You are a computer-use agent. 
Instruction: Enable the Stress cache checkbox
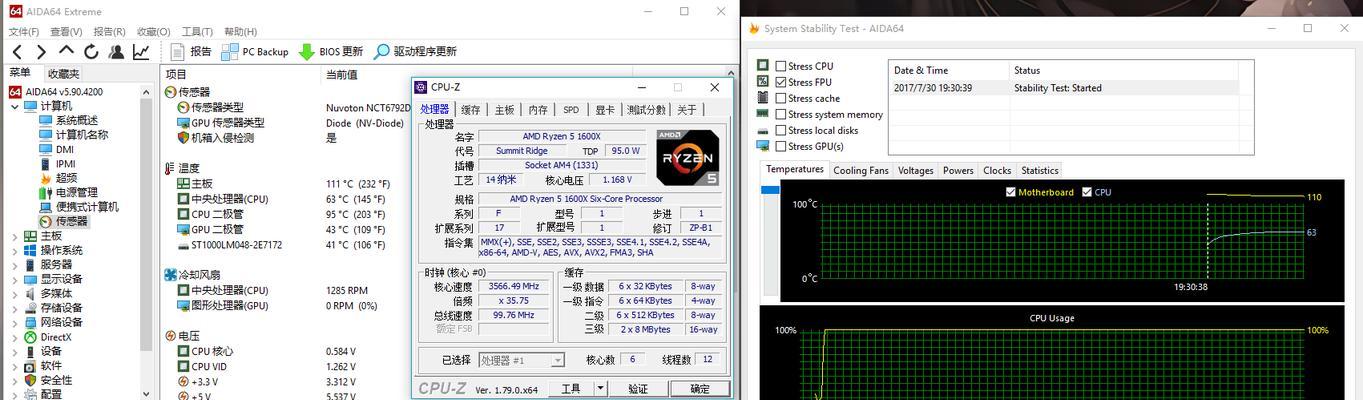tap(781, 98)
